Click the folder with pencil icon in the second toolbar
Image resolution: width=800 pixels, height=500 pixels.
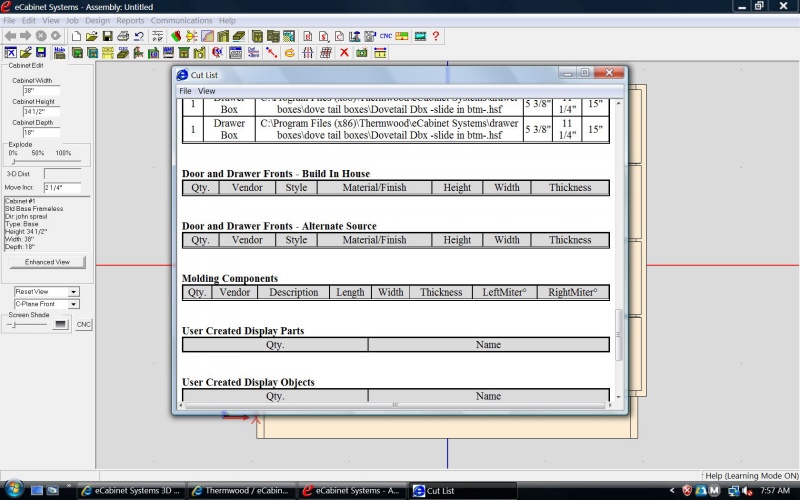point(26,53)
